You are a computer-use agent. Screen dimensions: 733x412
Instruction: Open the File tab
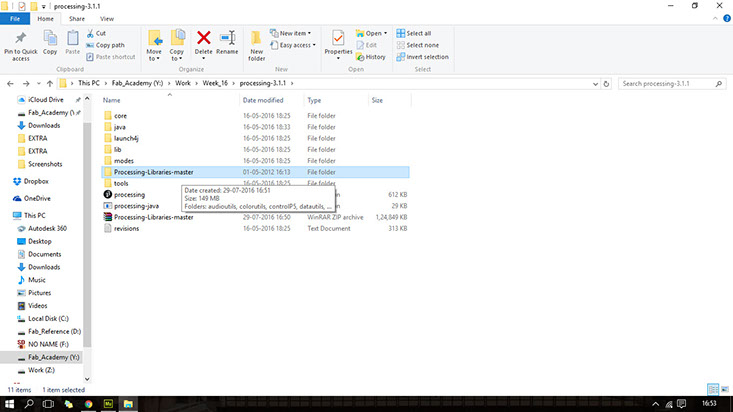(x=15, y=19)
